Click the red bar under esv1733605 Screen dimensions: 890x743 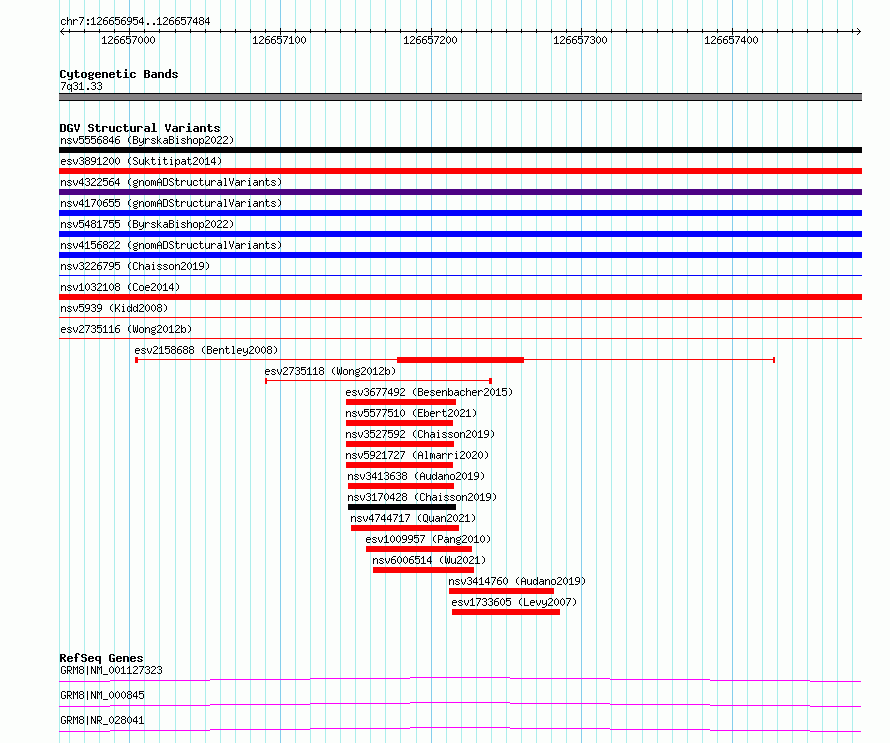pos(506,612)
